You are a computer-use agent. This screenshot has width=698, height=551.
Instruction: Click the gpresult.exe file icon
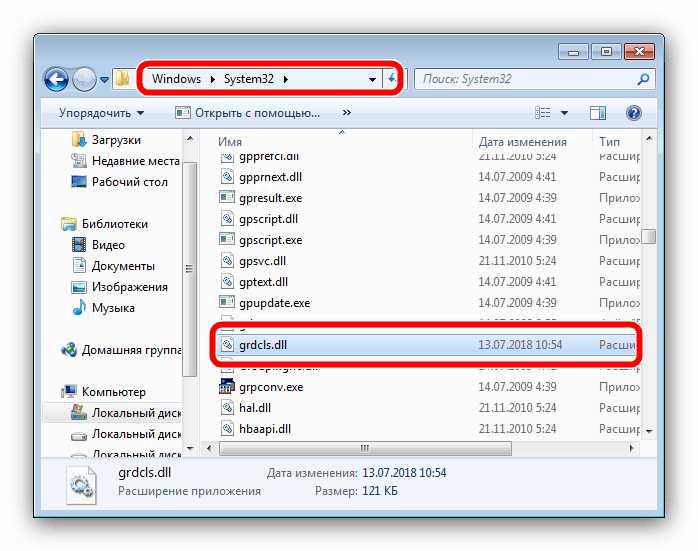click(227, 197)
